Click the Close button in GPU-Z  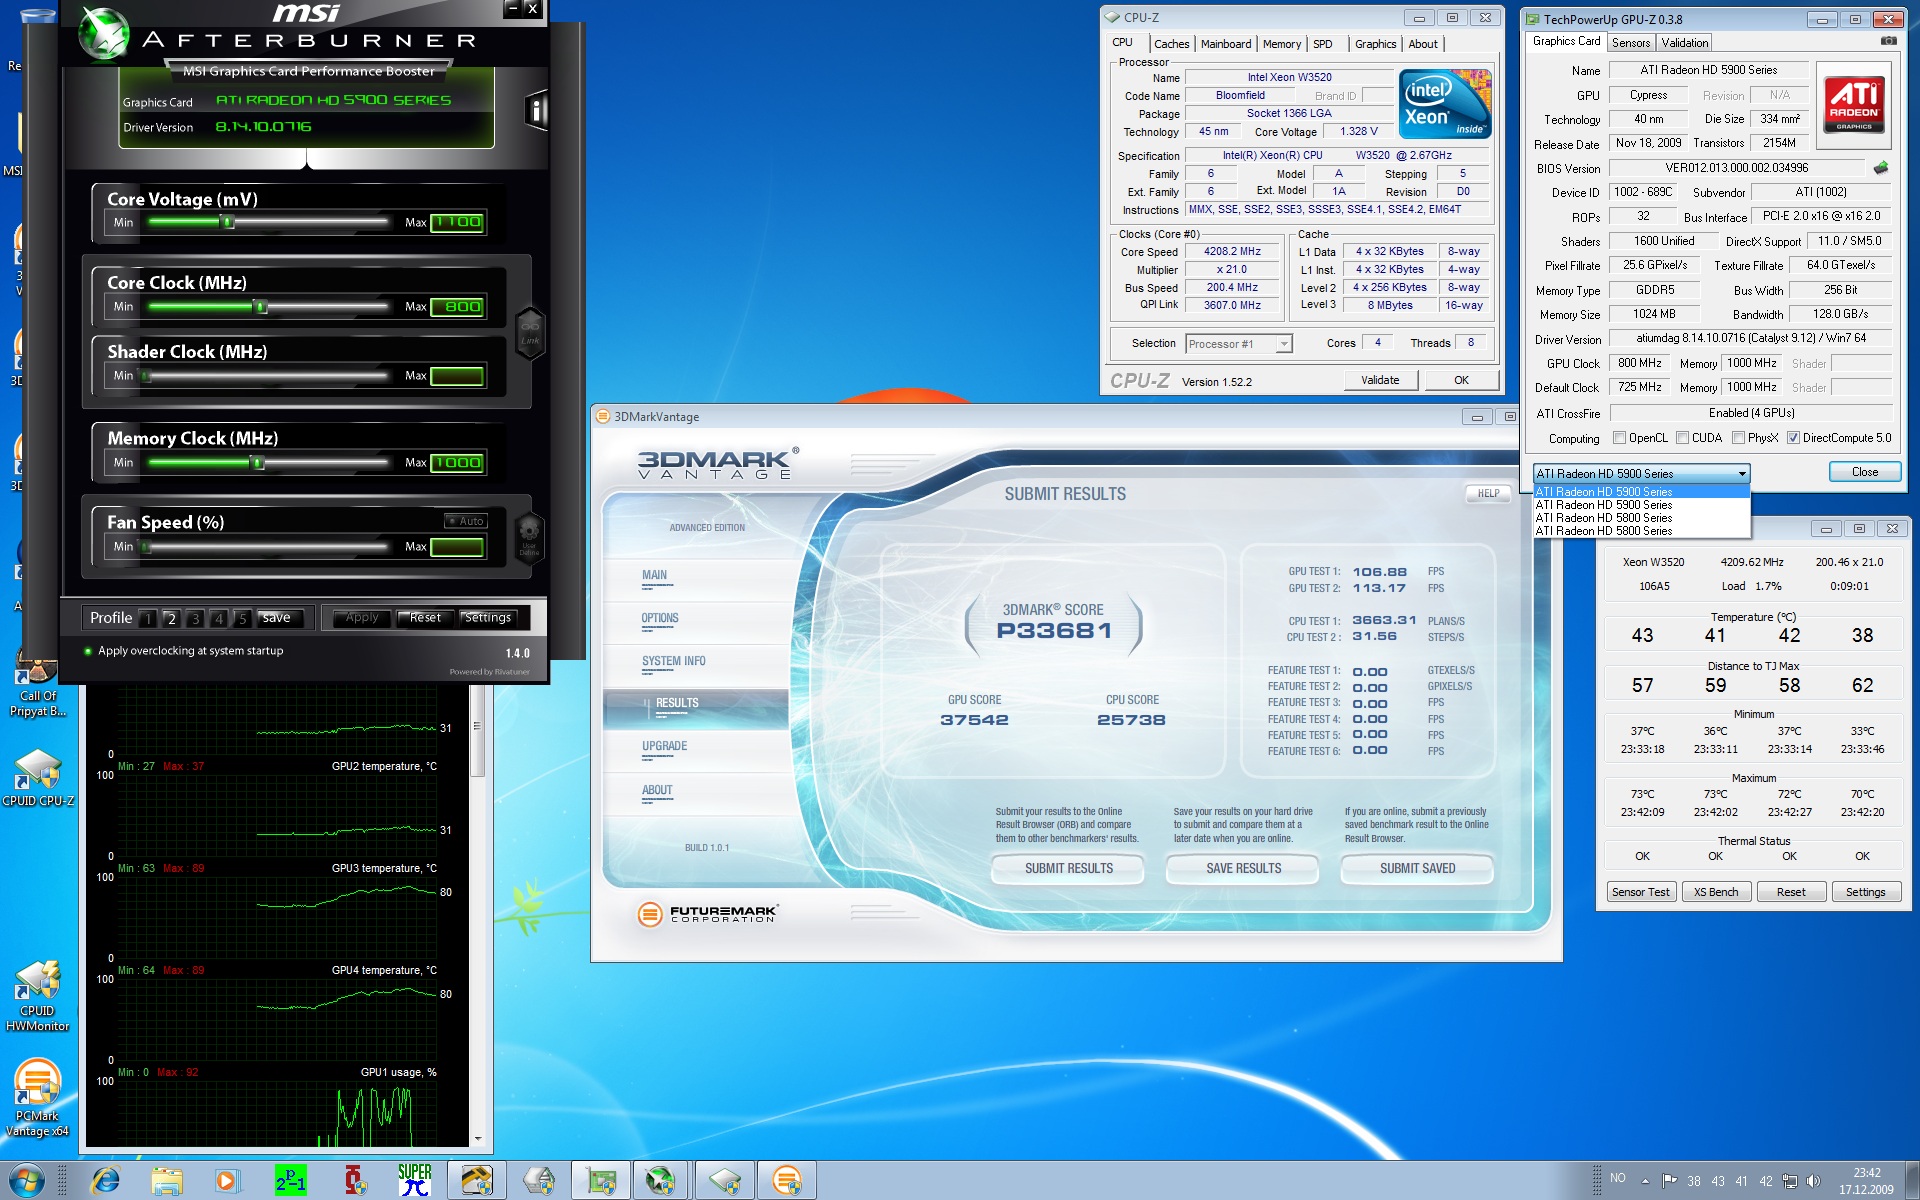(x=1864, y=472)
